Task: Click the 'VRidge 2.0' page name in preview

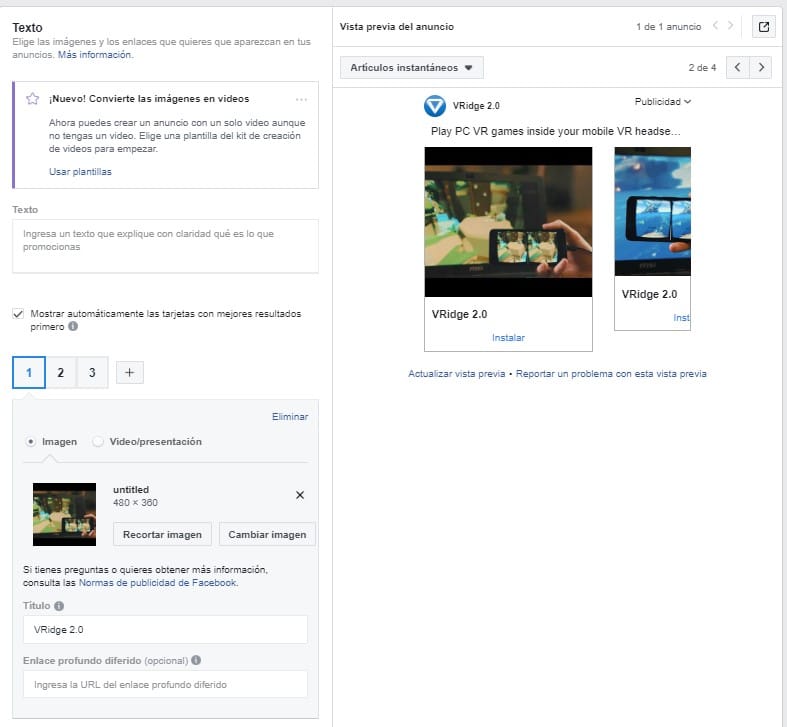Action: pyautogui.click(x=476, y=106)
